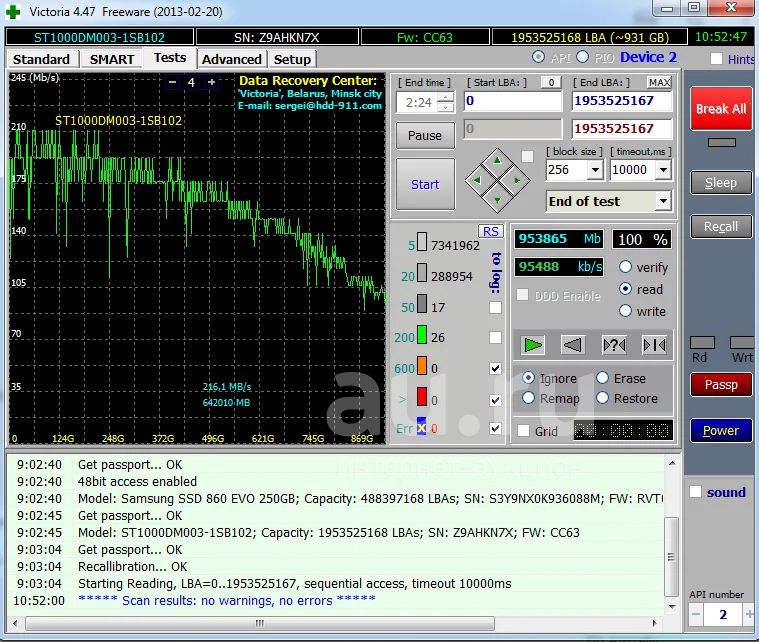Decrease API number with minus button
Viewport: 759px width, 642px height.
click(696, 614)
